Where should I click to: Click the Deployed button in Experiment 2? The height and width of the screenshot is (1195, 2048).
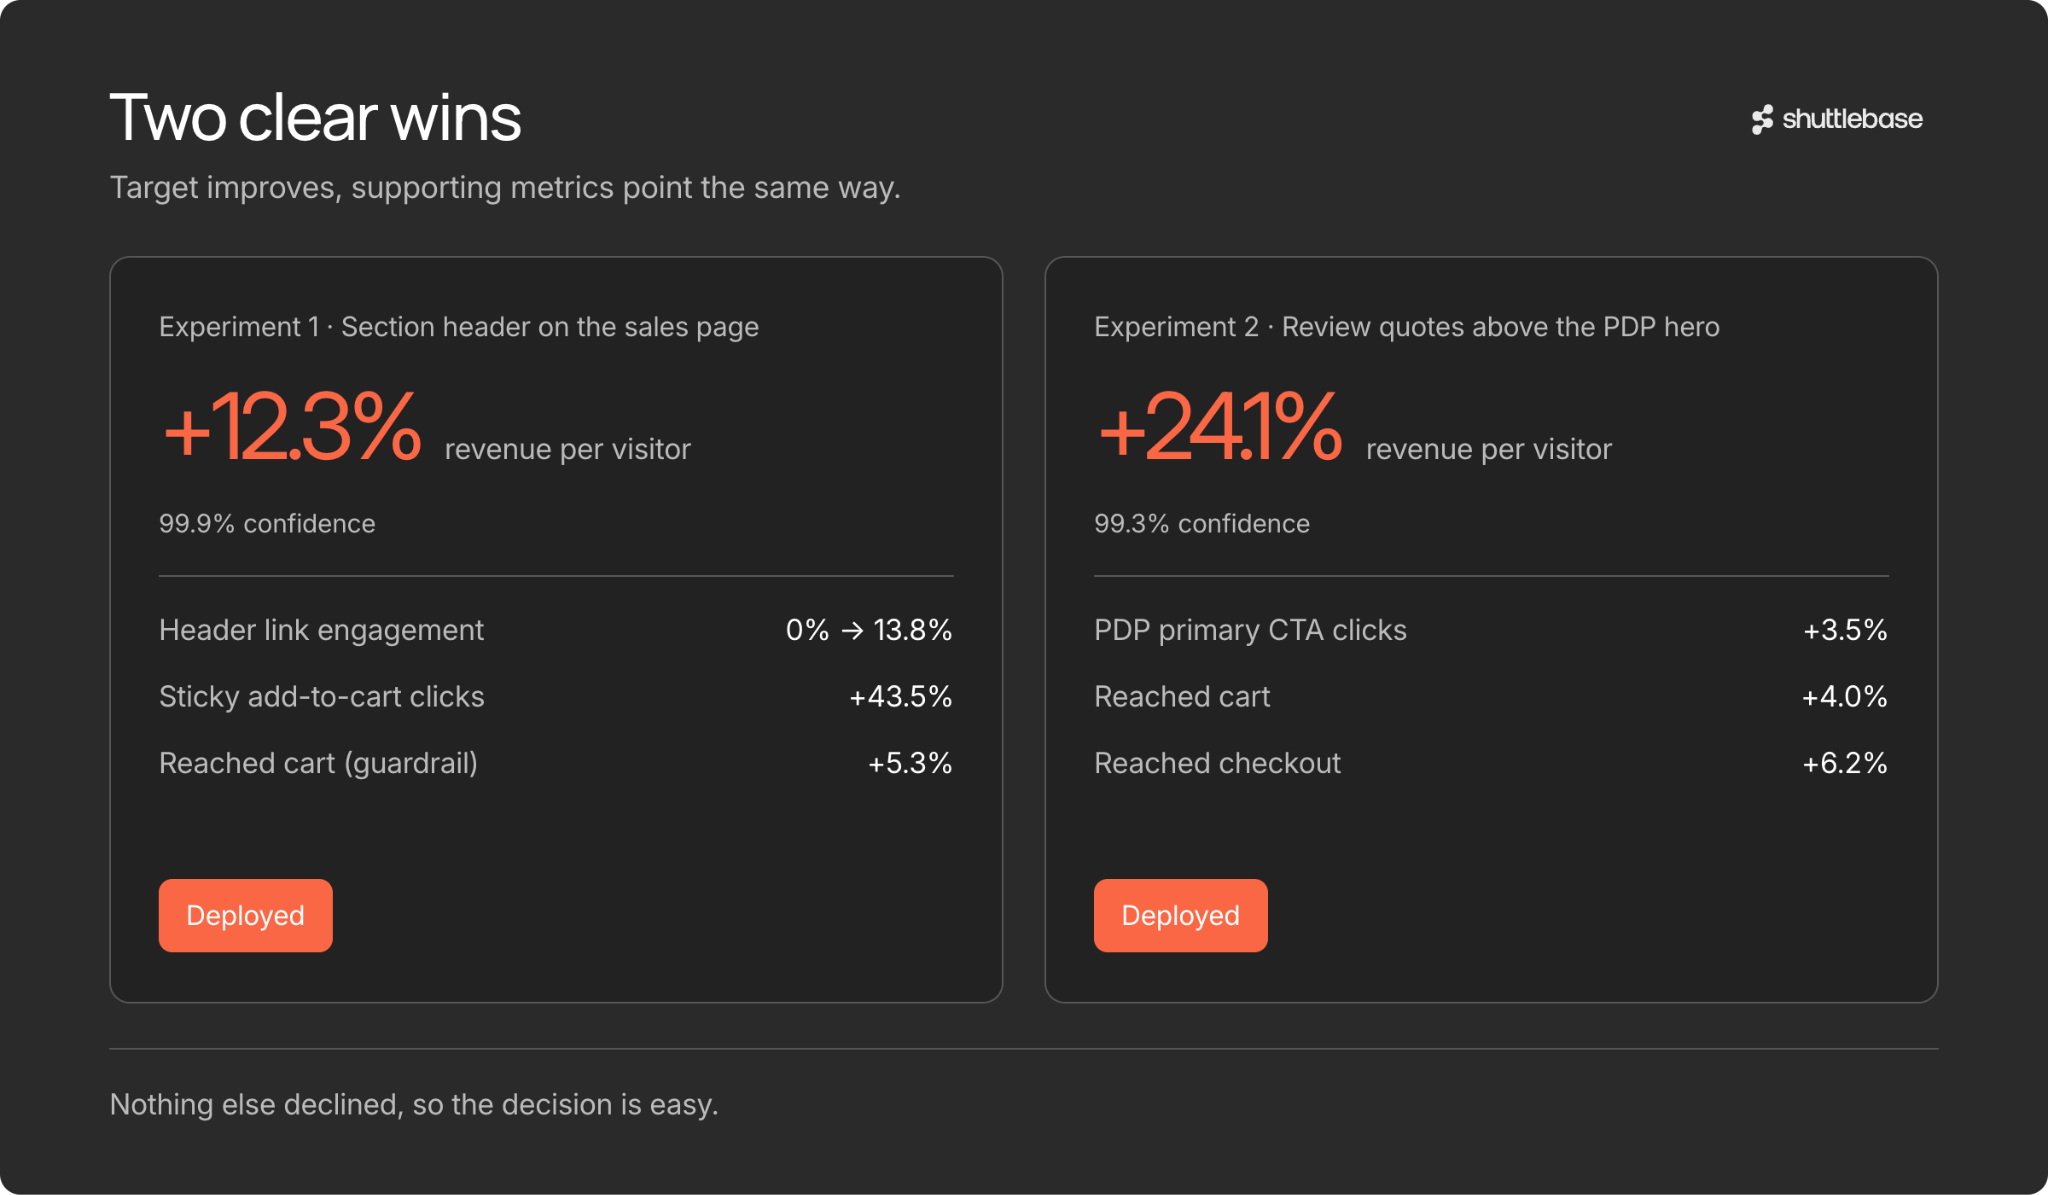(1180, 915)
